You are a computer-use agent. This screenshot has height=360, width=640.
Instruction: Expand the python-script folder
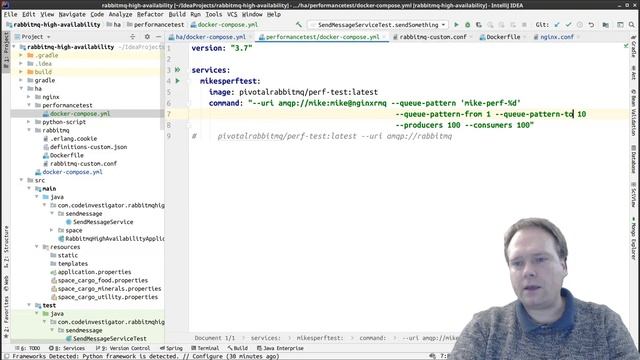click(29, 122)
